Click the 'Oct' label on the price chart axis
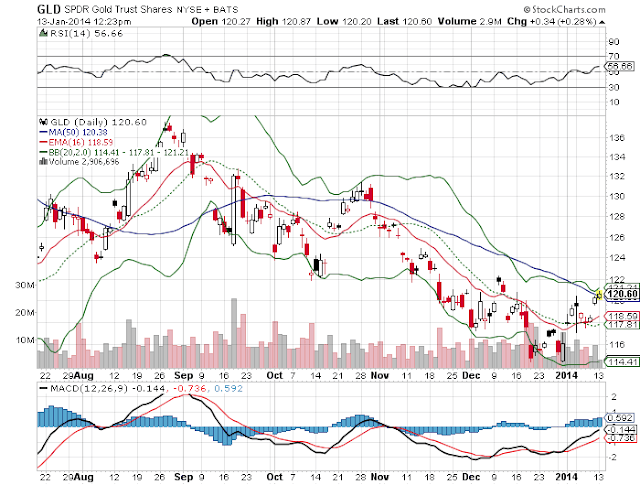Image resolution: width=640 pixels, height=485 pixels. [274, 375]
